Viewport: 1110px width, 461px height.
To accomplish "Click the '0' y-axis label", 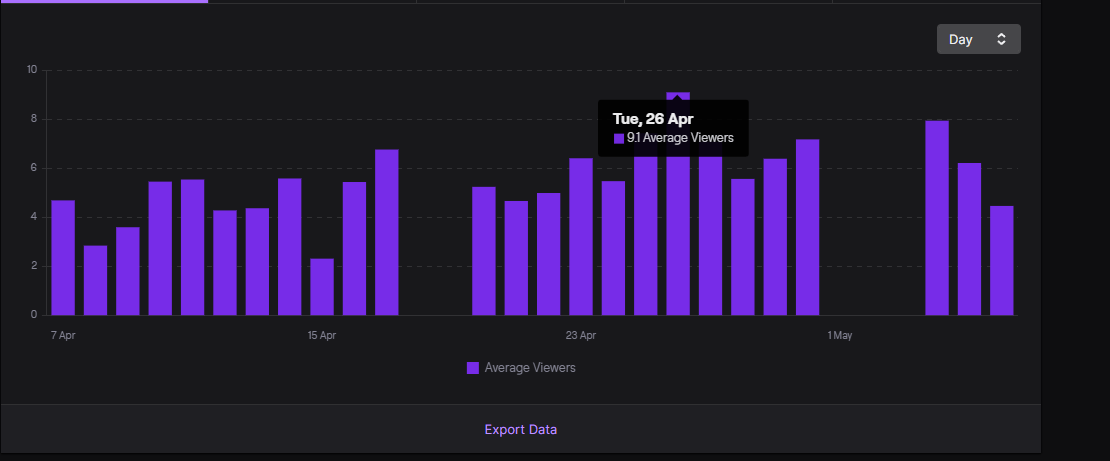I will pos(34,315).
